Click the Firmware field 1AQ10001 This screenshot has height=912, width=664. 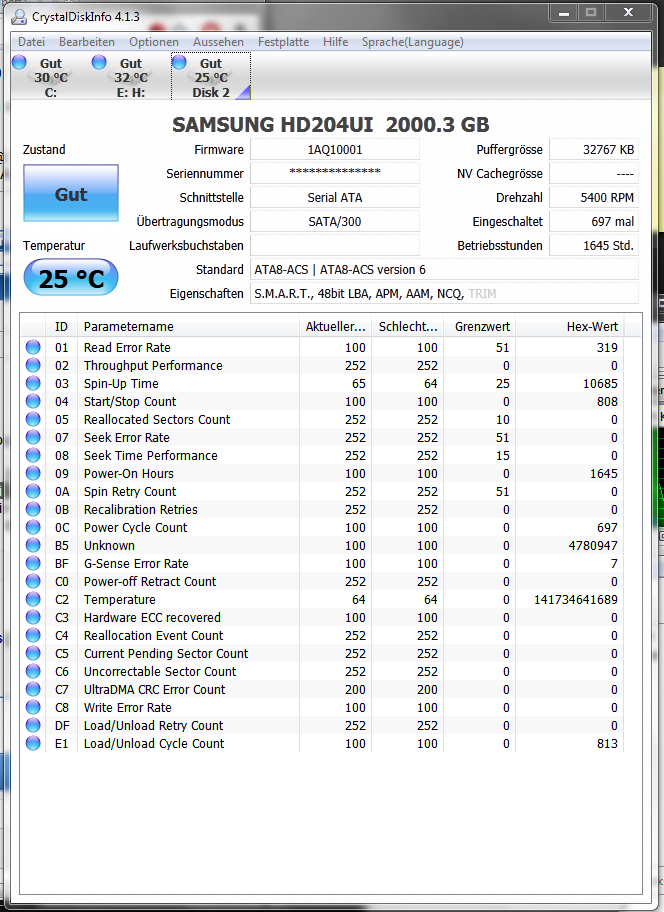(x=335, y=149)
